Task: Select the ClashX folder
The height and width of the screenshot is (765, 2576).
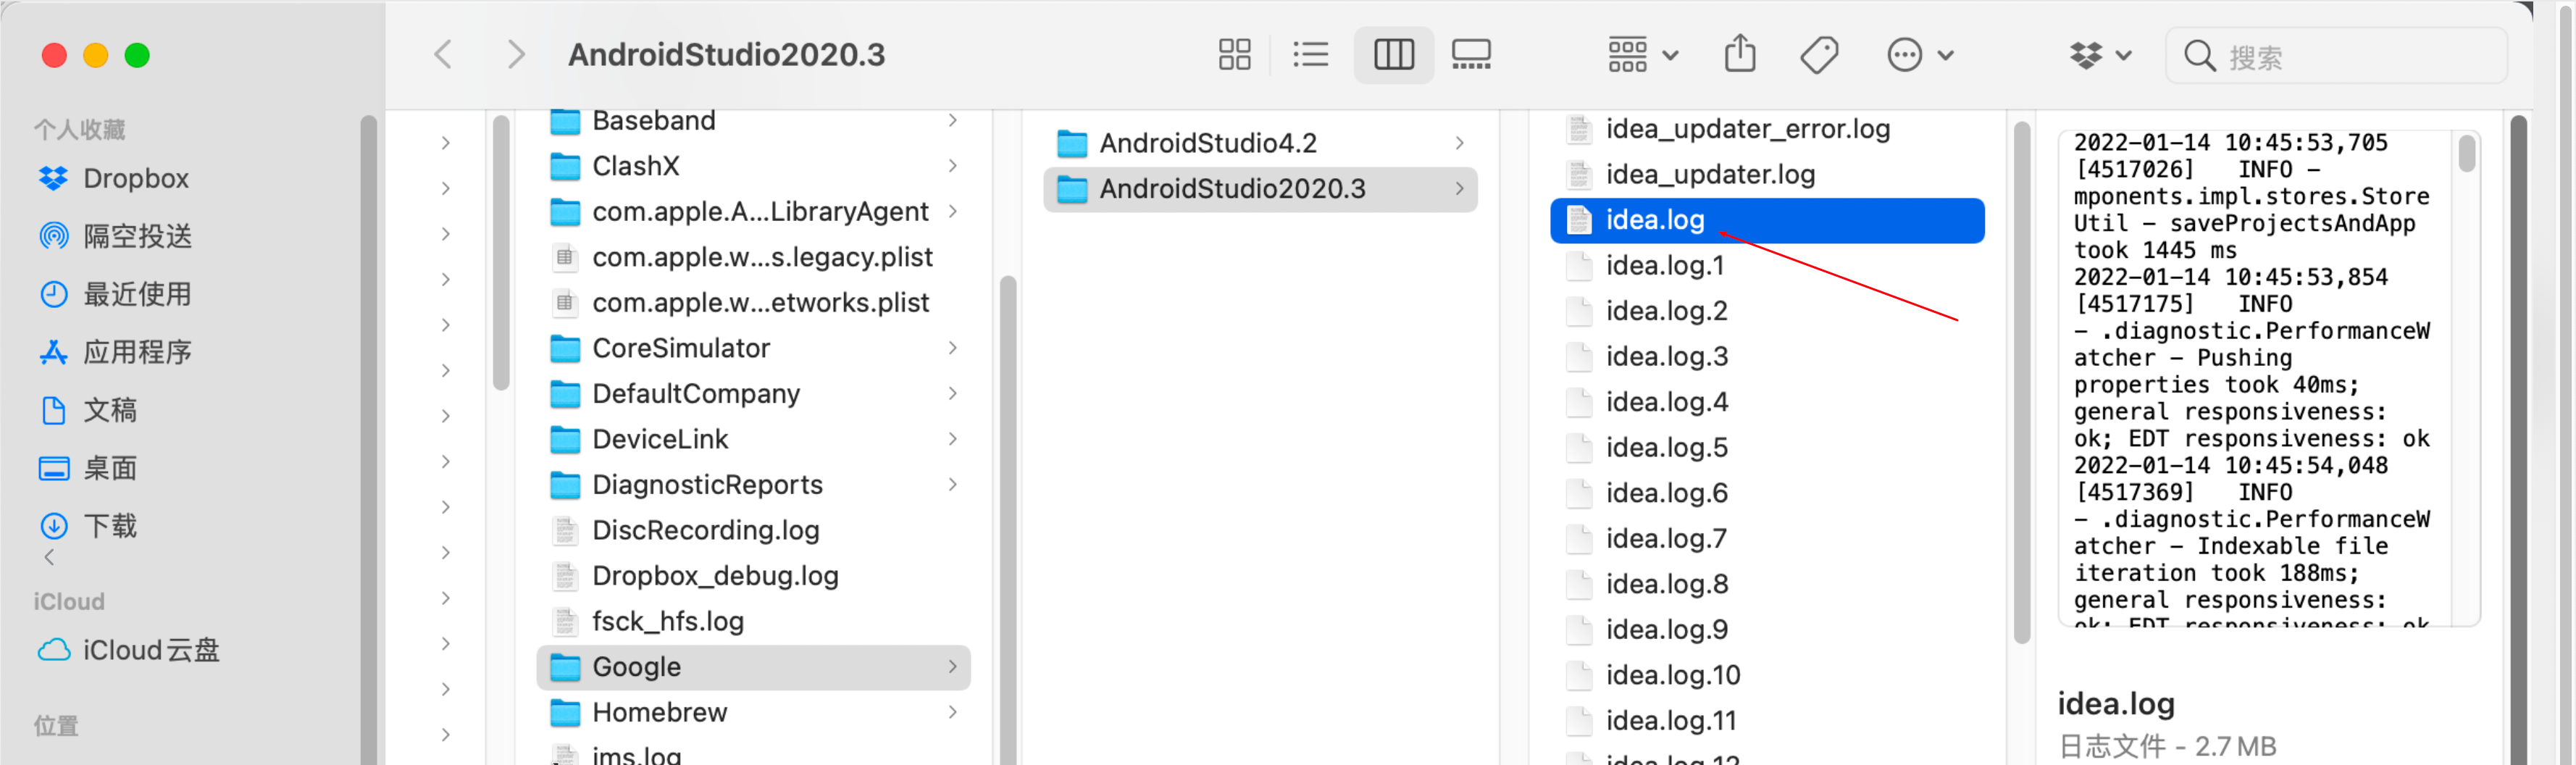Action: click(x=754, y=166)
